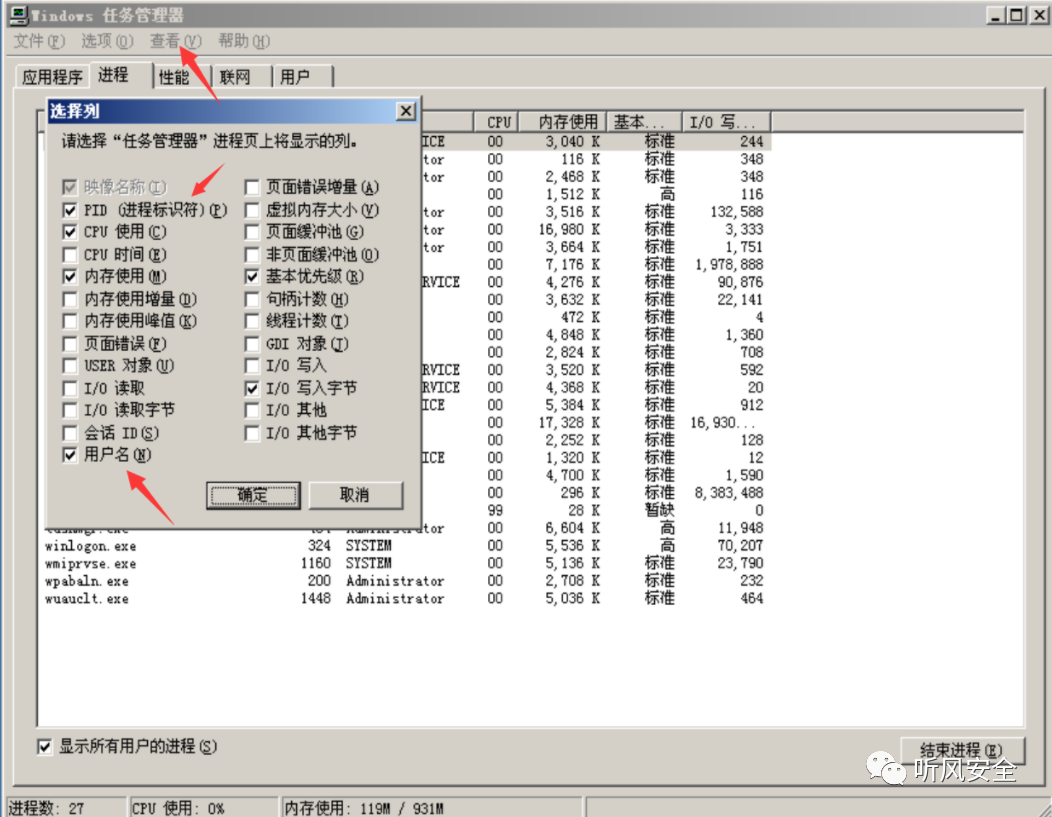Enable 非页面缓冲池 checkbox
Screen dimensions: 1052x817
tap(252, 255)
